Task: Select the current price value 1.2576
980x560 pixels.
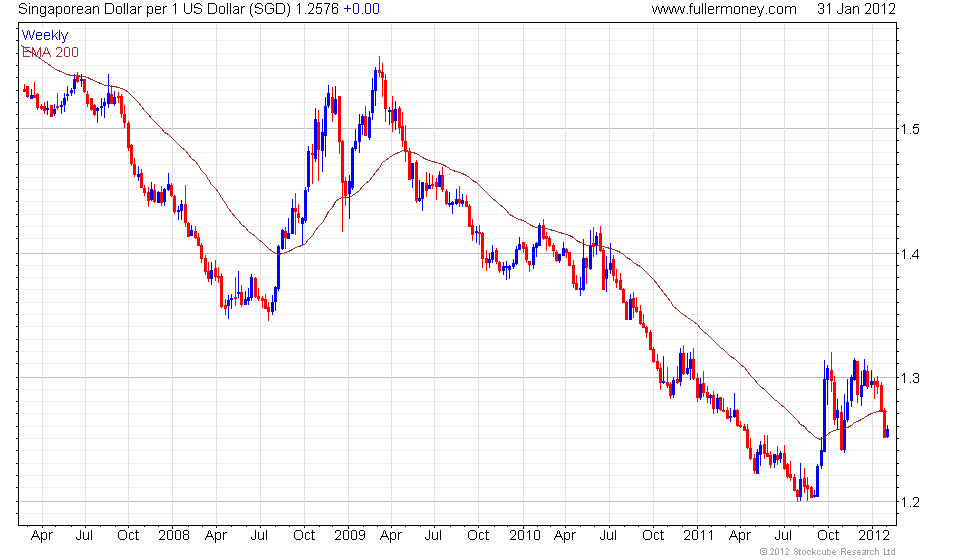Action: click(x=317, y=9)
